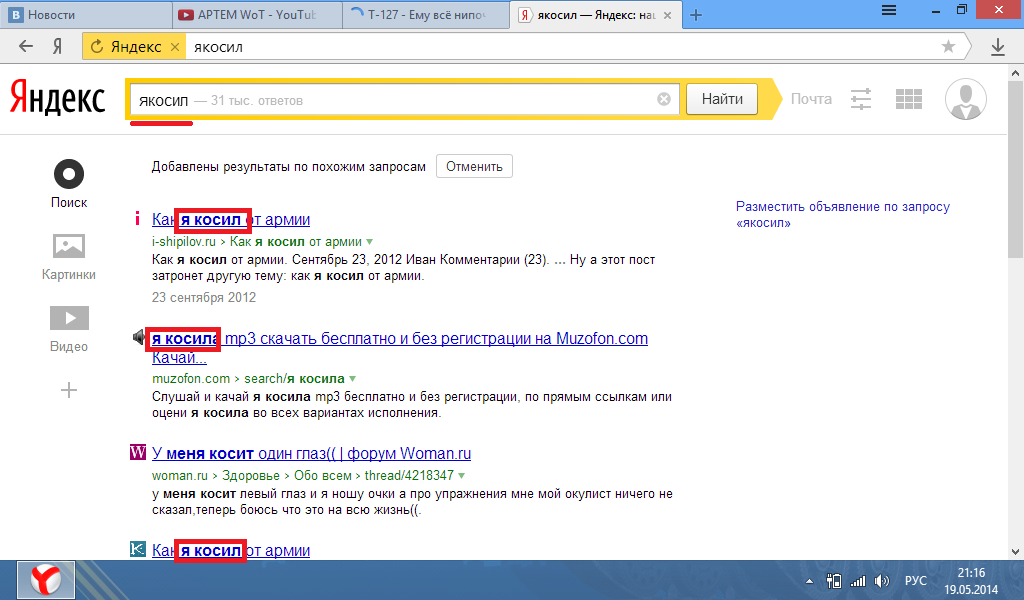Screen dimensions: 1024x600
Task: Open the last Как я косил от армии result
Action: pyautogui.click(x=231, y=550)
